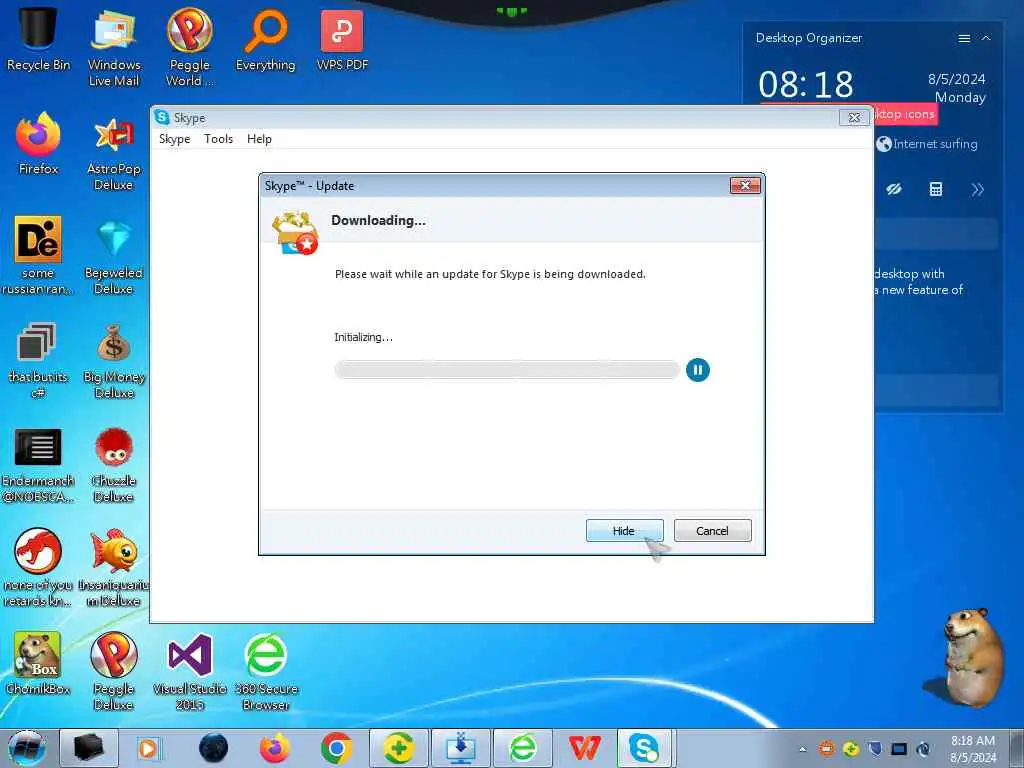
Task: Click Internet surfing in Desktop Organizer
Action: (x=927, y=144)
